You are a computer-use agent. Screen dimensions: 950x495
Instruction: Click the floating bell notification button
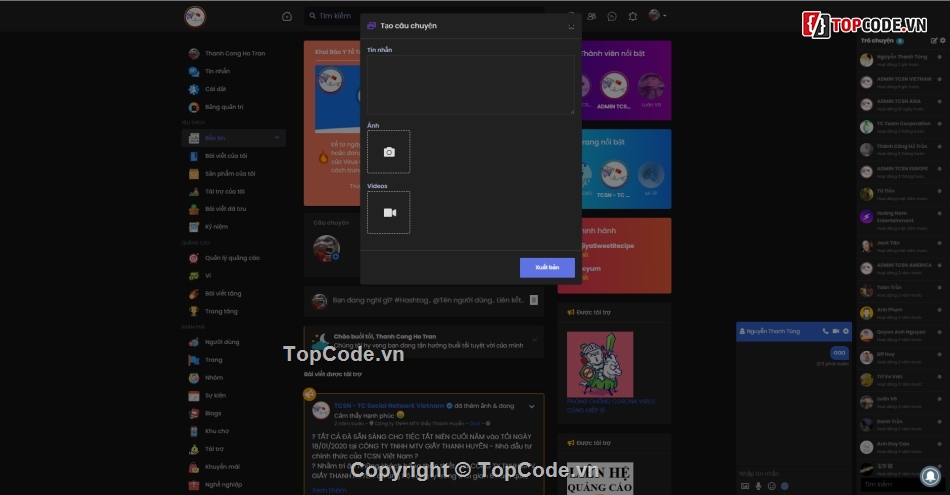931,476
